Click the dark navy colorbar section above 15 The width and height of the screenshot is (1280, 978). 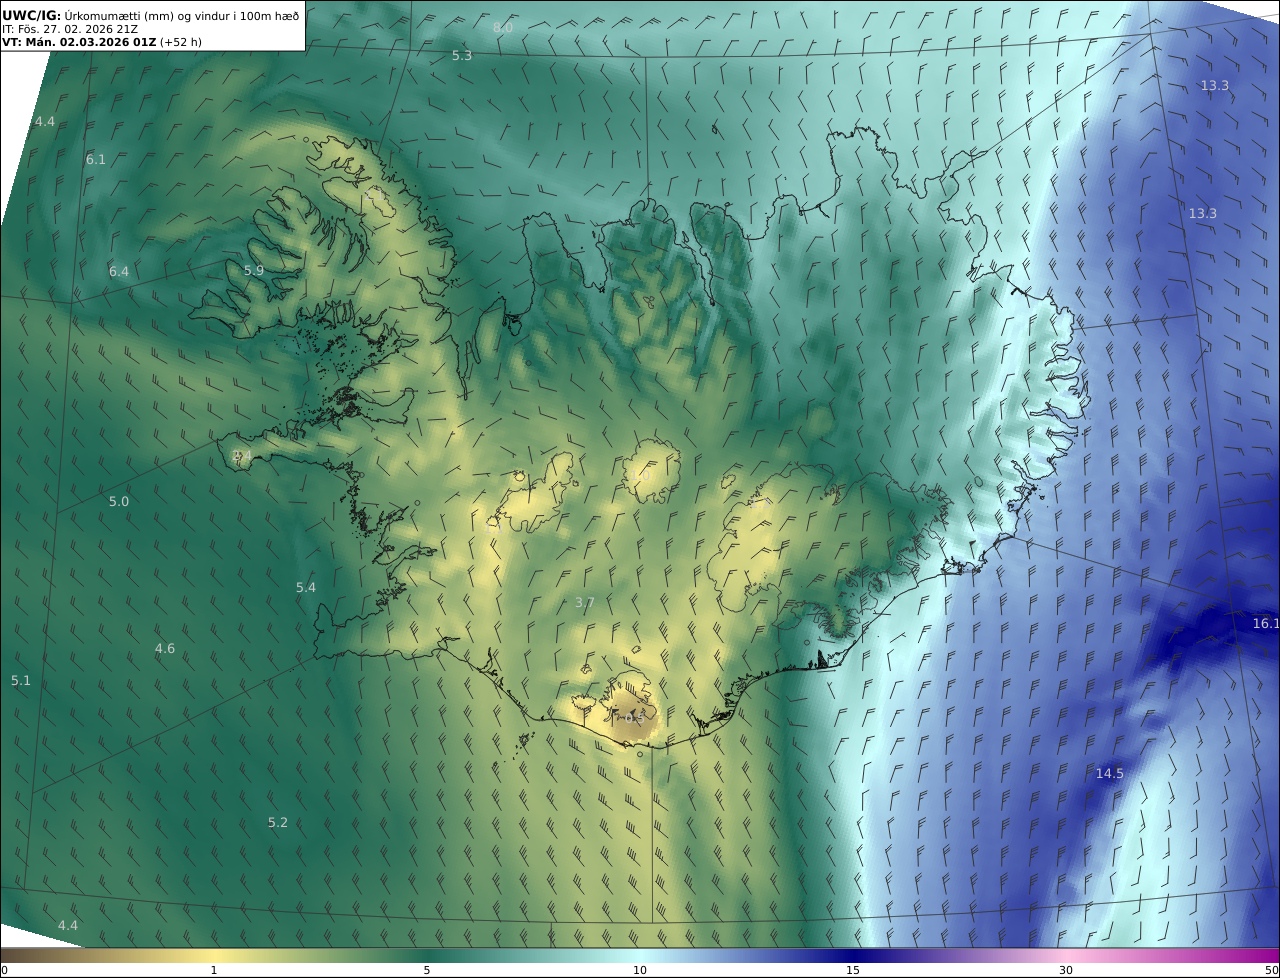tap(853, 955)
